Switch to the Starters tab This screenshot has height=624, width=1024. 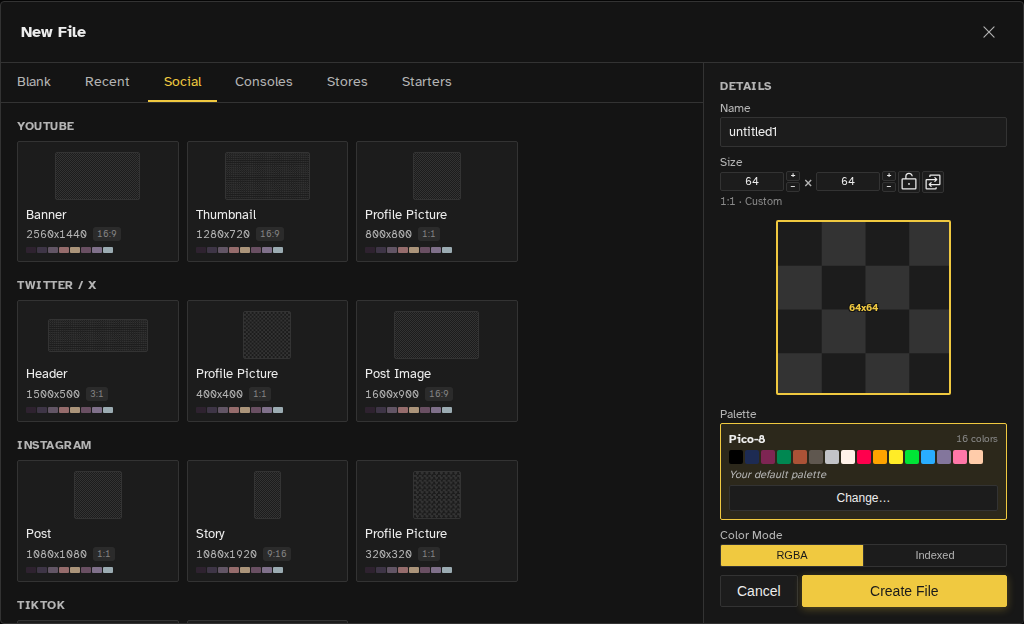[x=426, y=82]
